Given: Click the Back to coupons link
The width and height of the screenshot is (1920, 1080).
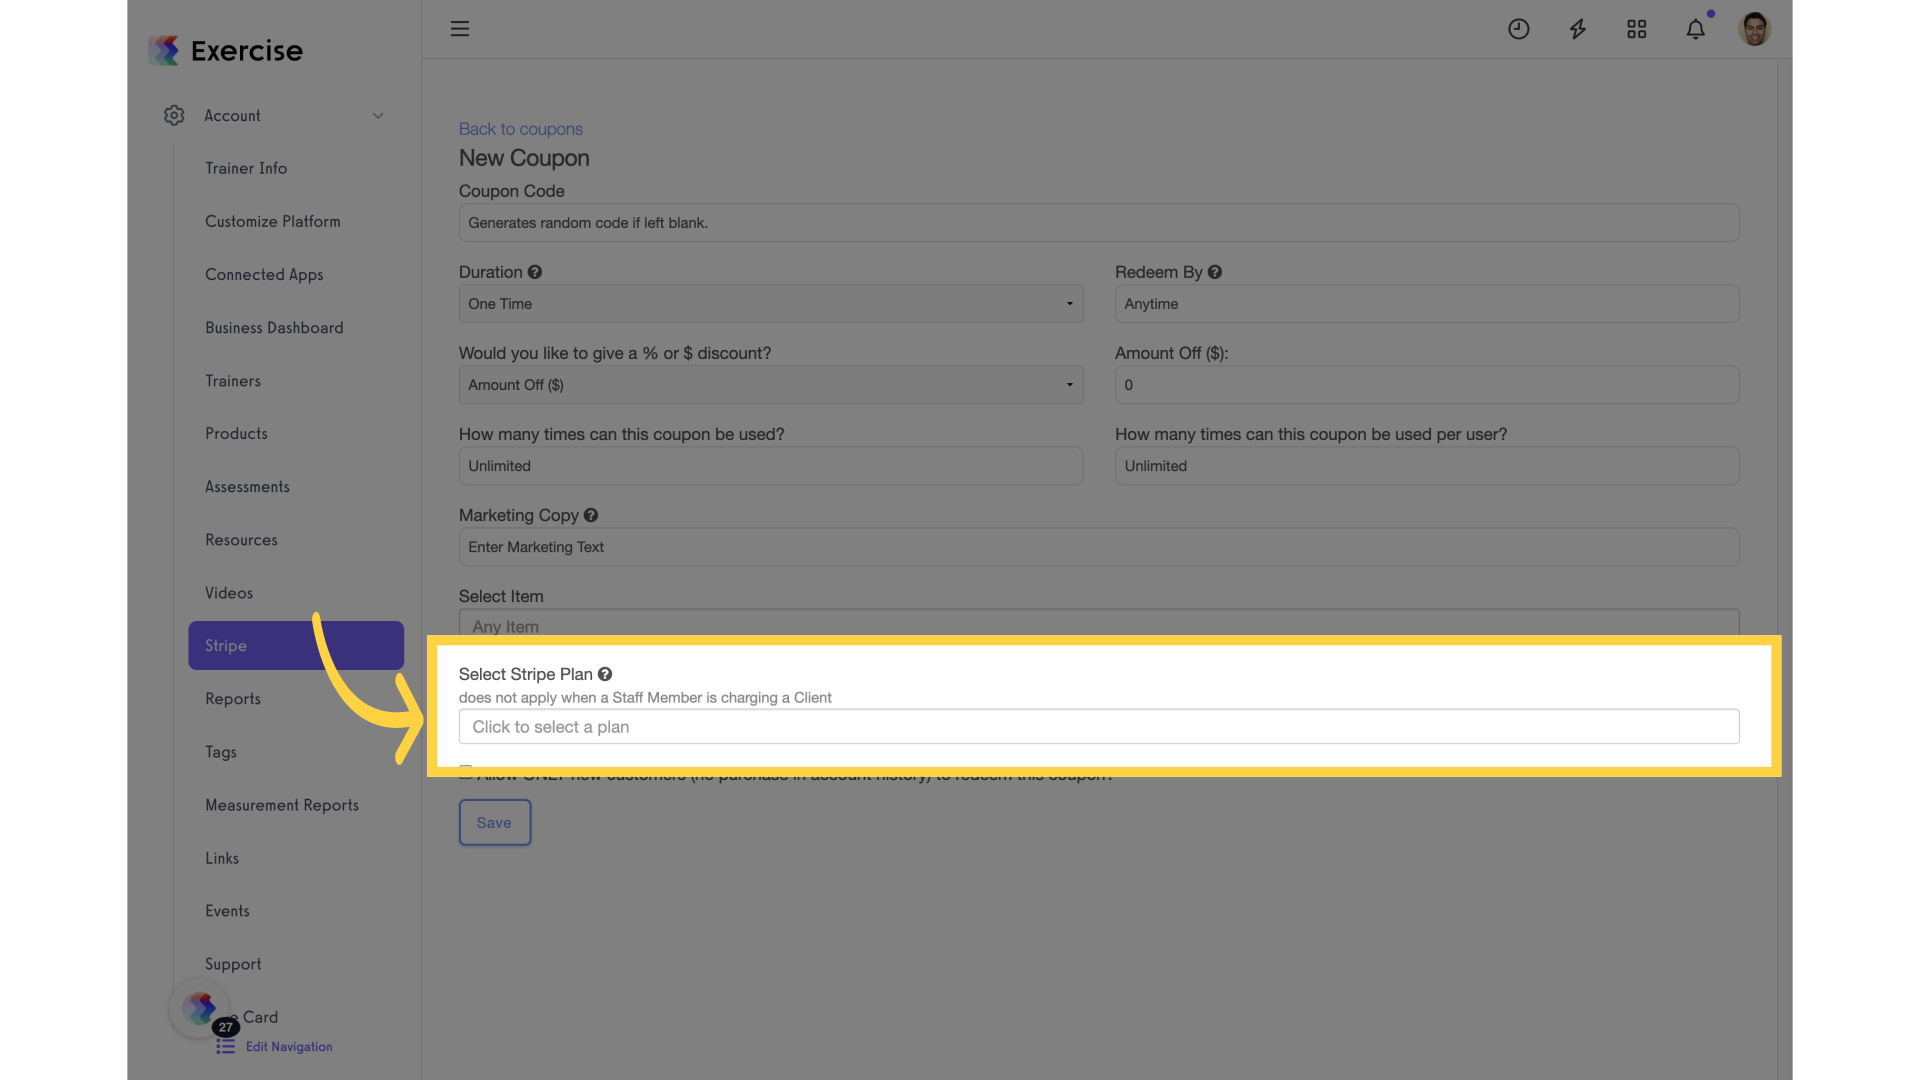Looking at the screenshot, I should click(520, 129).
